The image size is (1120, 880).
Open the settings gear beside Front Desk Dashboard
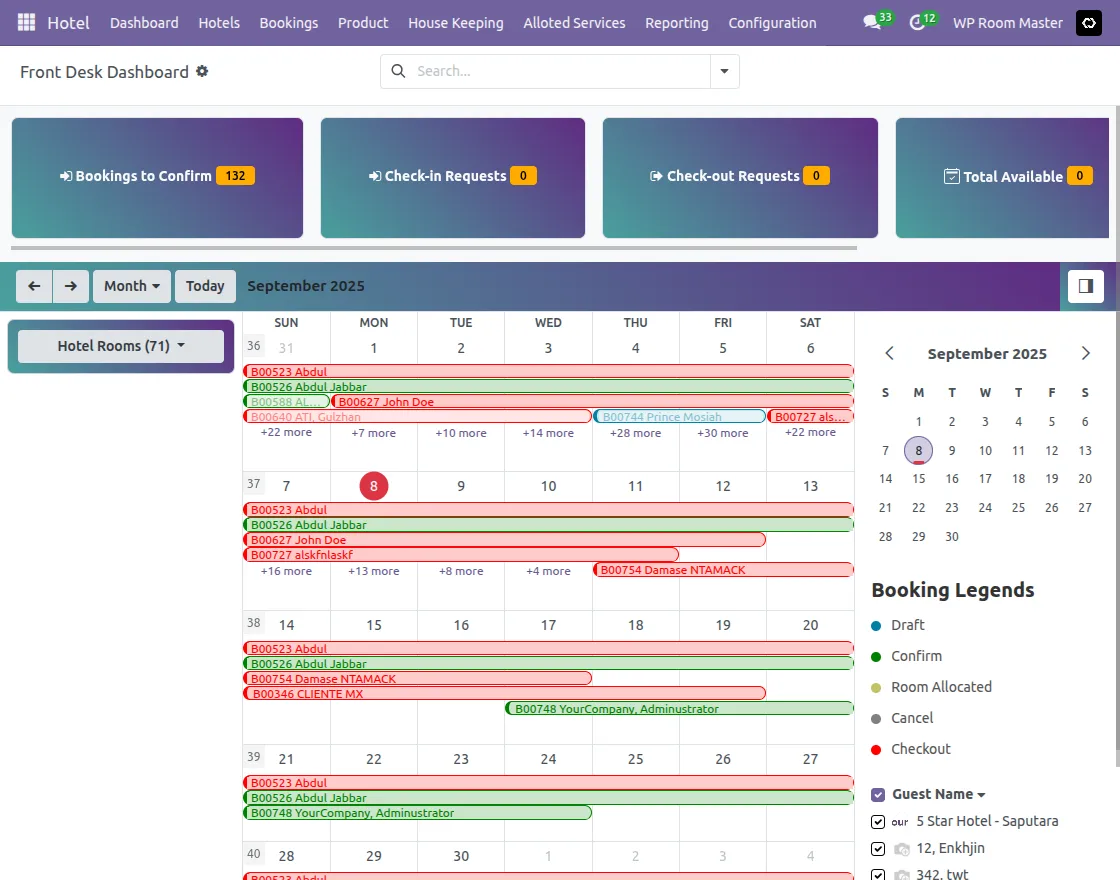tap(201, 71)
